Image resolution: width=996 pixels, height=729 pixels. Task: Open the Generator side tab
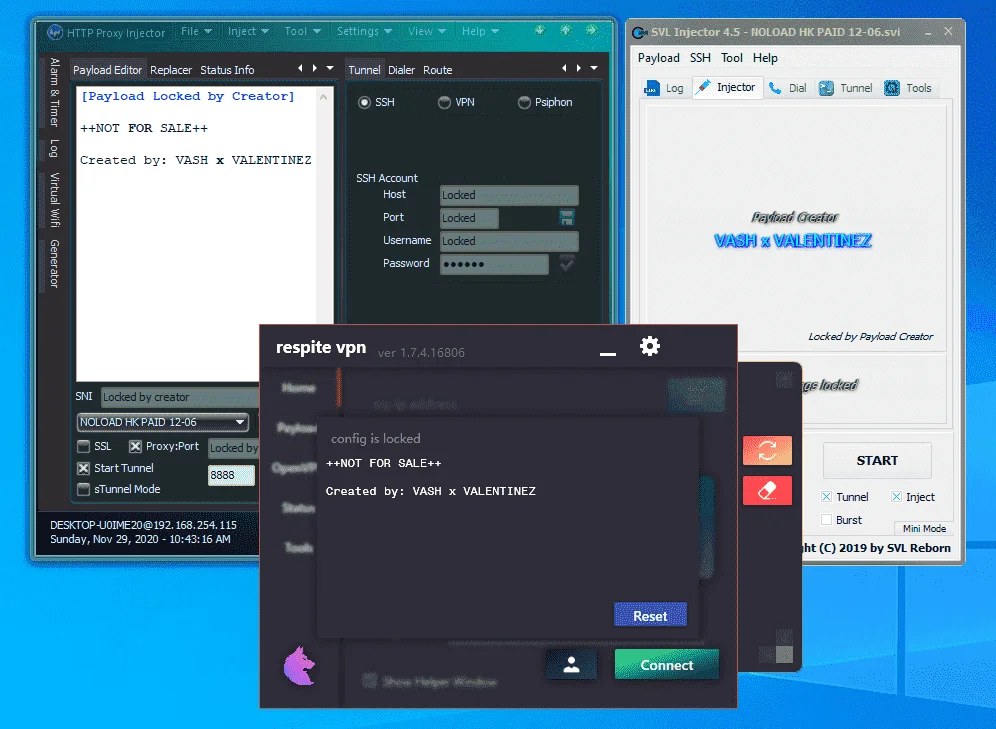coord(55,264)
